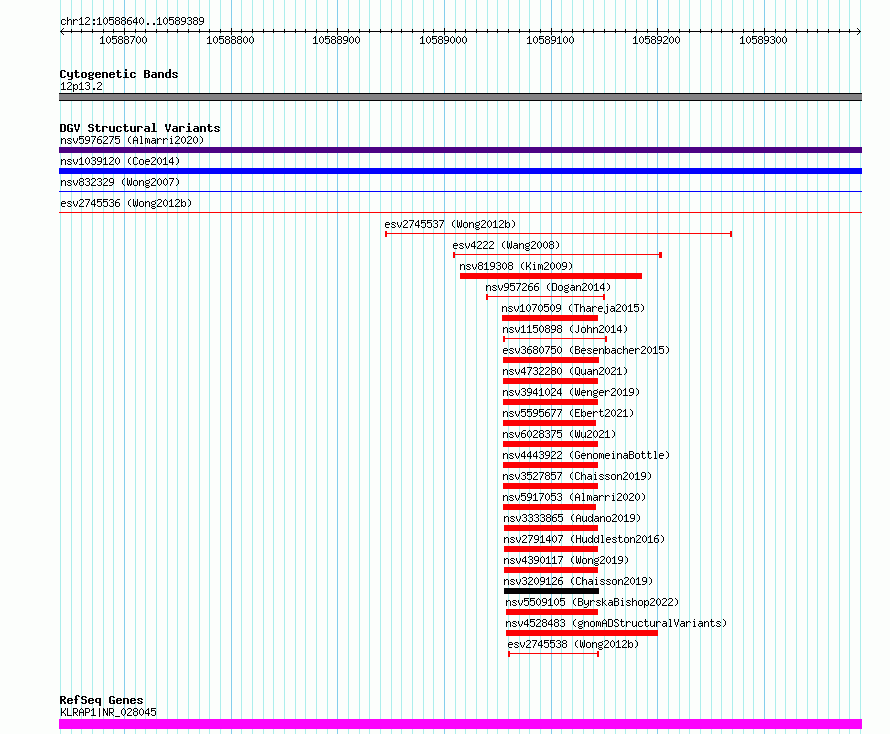Select the esv2745537 thin red interval line
Screen dimensions: 890x734
tap(559, 234)
